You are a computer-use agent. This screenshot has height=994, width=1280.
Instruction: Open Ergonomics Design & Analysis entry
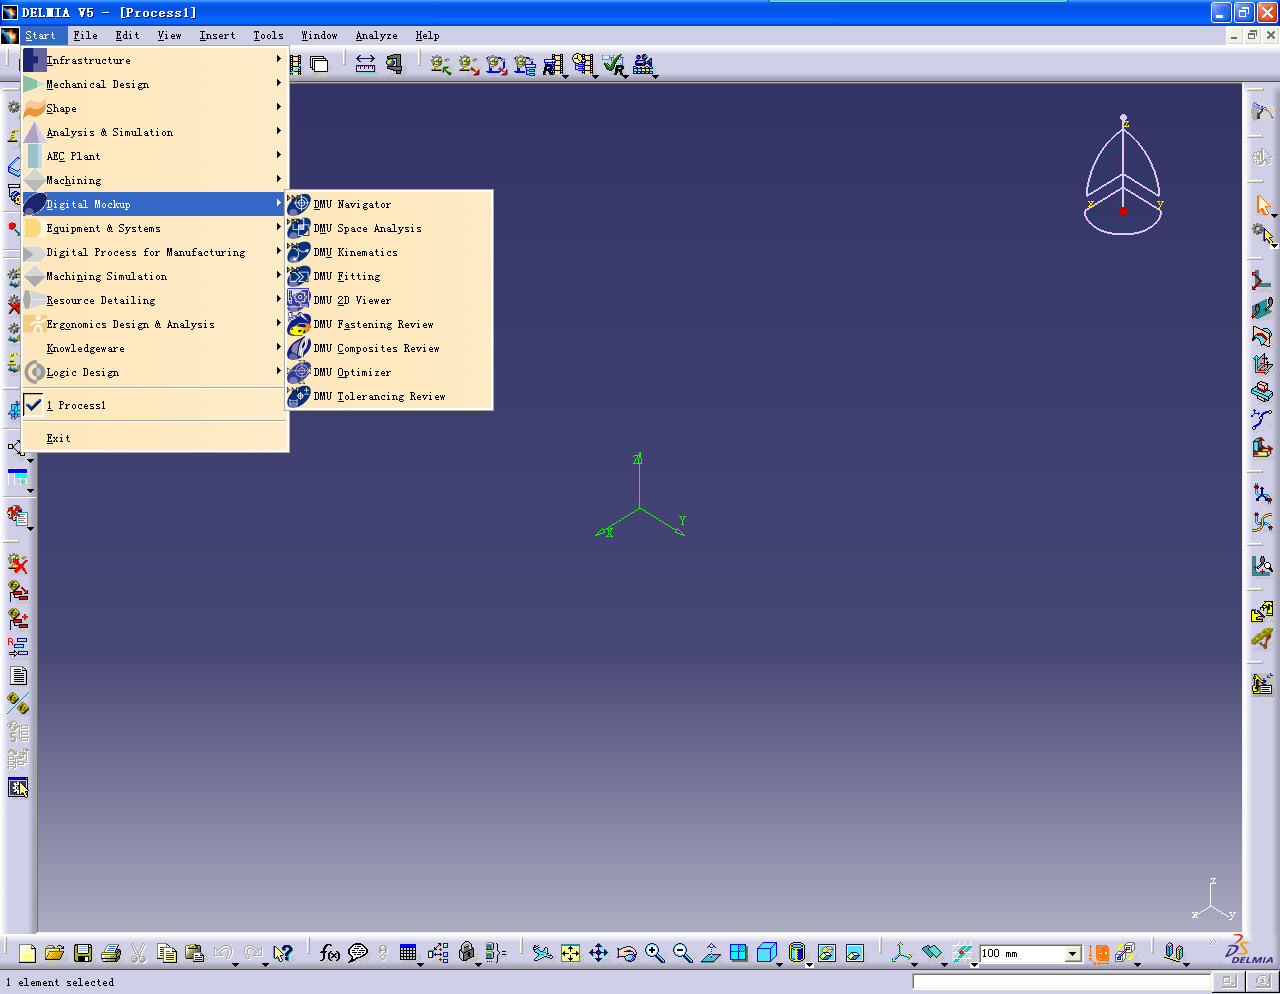pyautogui.click(x=155, y=324)
